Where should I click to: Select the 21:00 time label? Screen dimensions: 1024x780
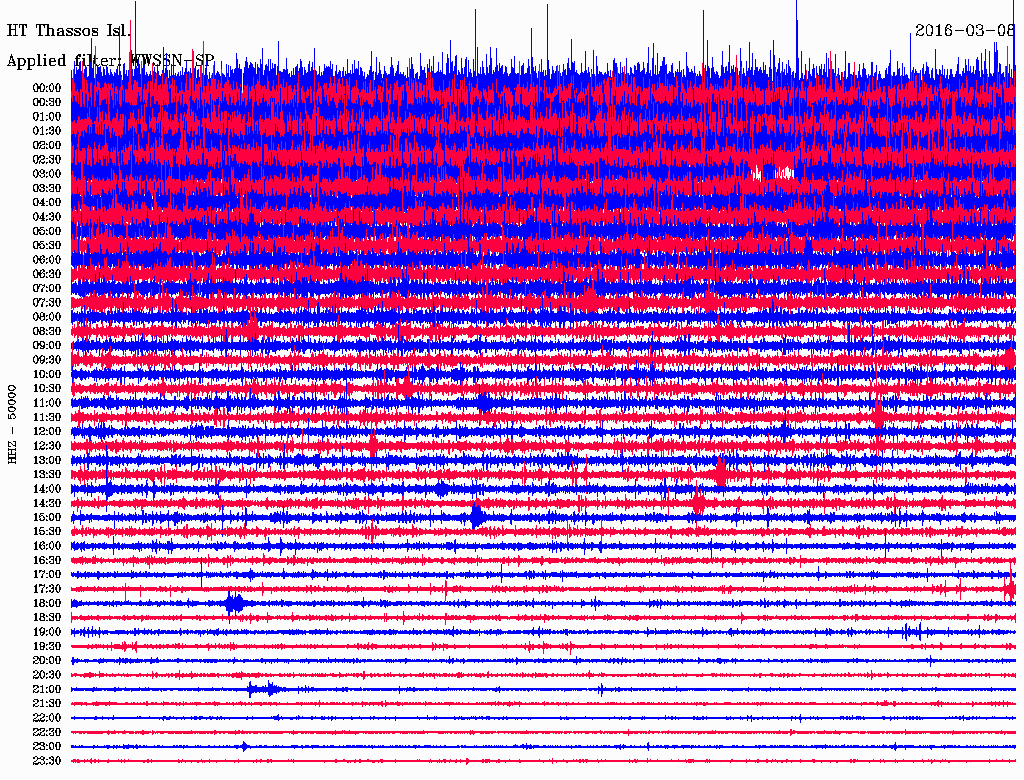(x=47, y=689)
